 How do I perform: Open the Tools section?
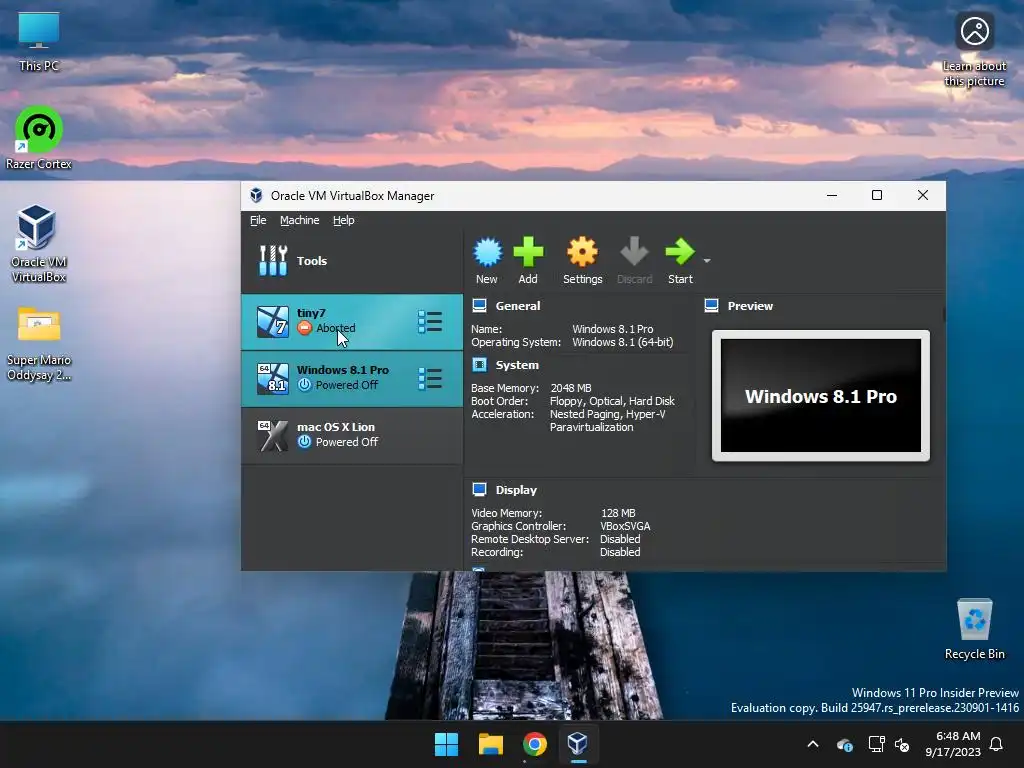click(x=352, y=261)
